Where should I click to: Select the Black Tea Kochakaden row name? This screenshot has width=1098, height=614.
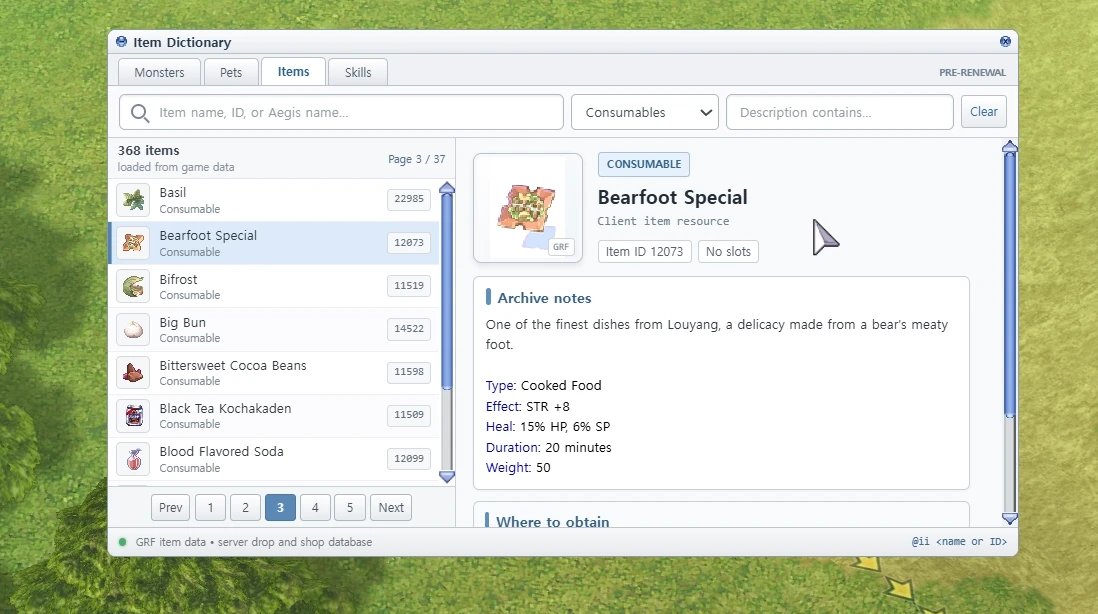point(225,408)
